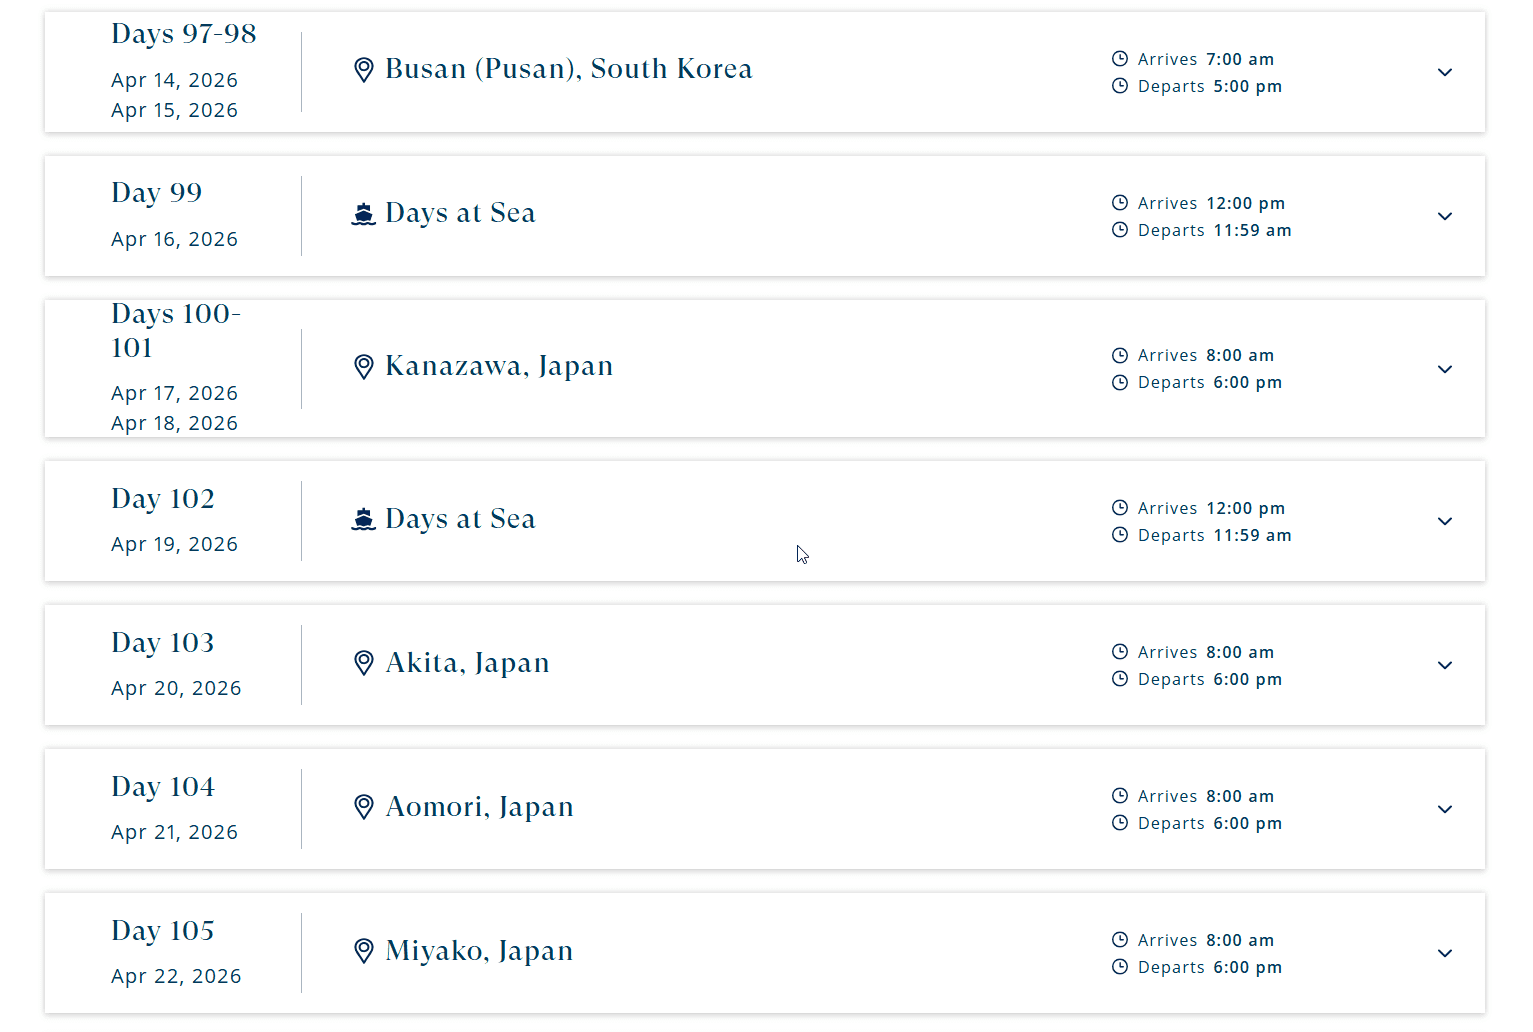Click the location pin icon beside Akita
This screenshot has height=1032, width=1533.
click(x=364, y=663)
